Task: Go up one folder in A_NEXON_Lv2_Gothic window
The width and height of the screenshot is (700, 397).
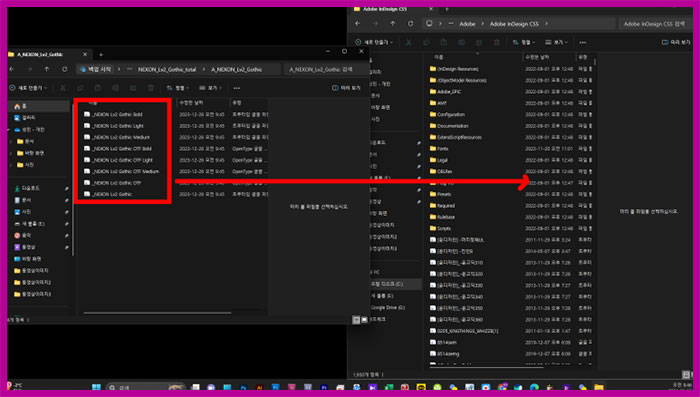Action: tap(47, 69)
